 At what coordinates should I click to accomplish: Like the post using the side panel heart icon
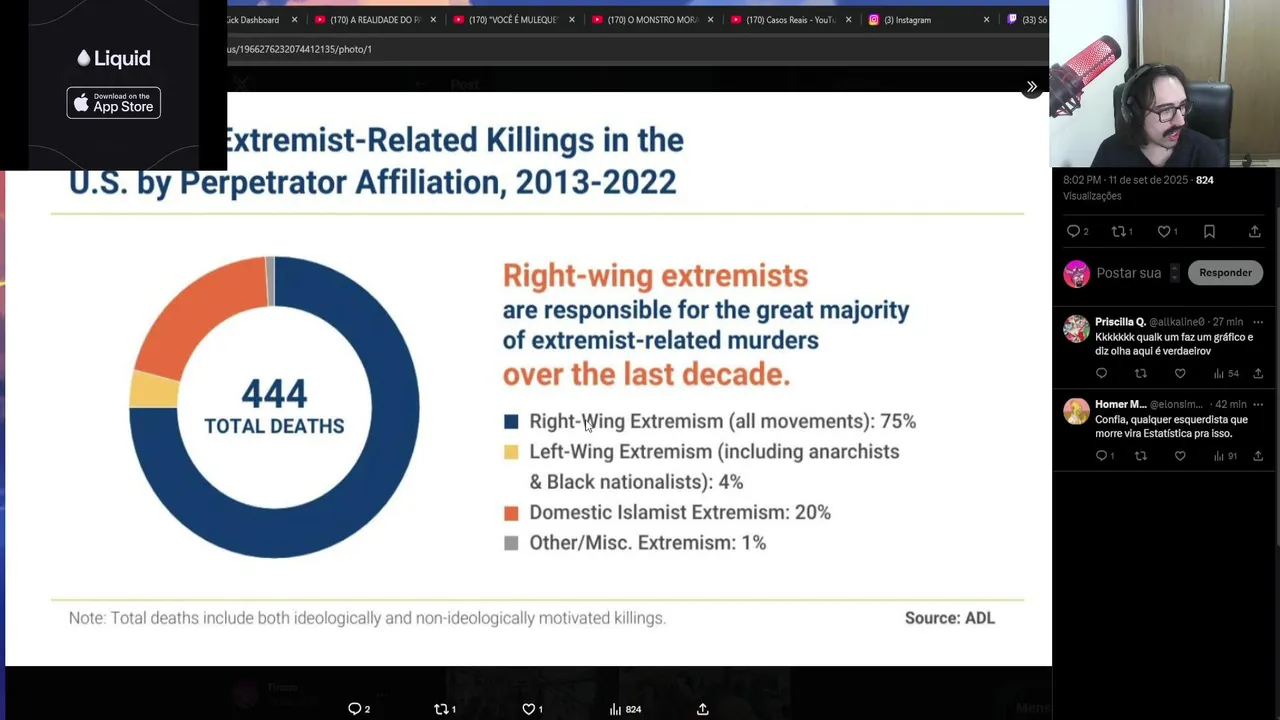[1167, 232]
